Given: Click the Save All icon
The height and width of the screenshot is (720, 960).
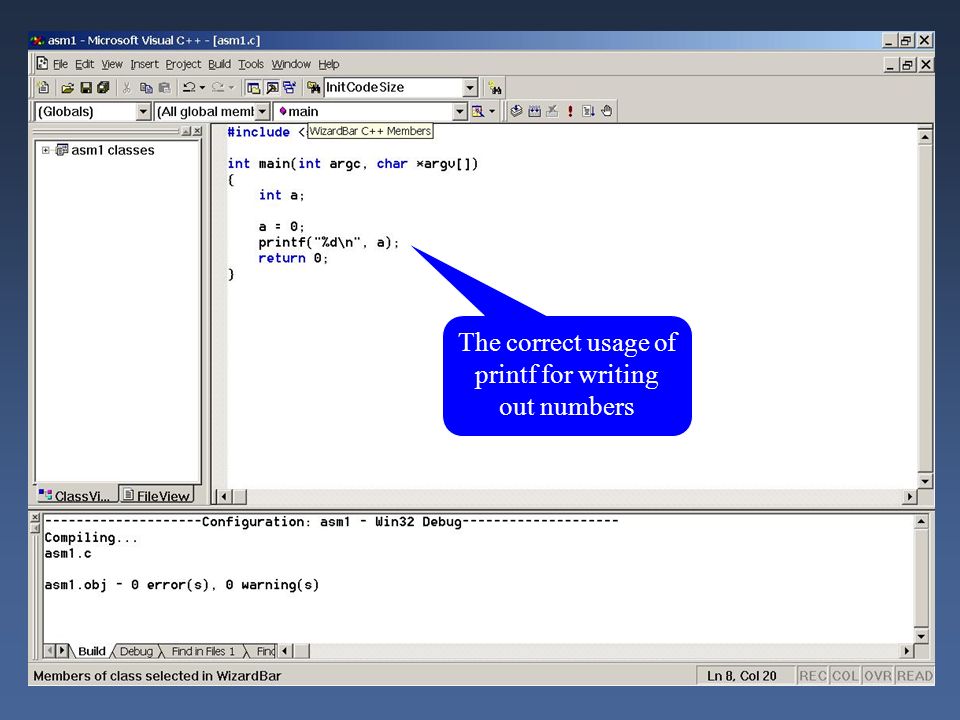Looking at the screenshot, I should pos(103,88).
